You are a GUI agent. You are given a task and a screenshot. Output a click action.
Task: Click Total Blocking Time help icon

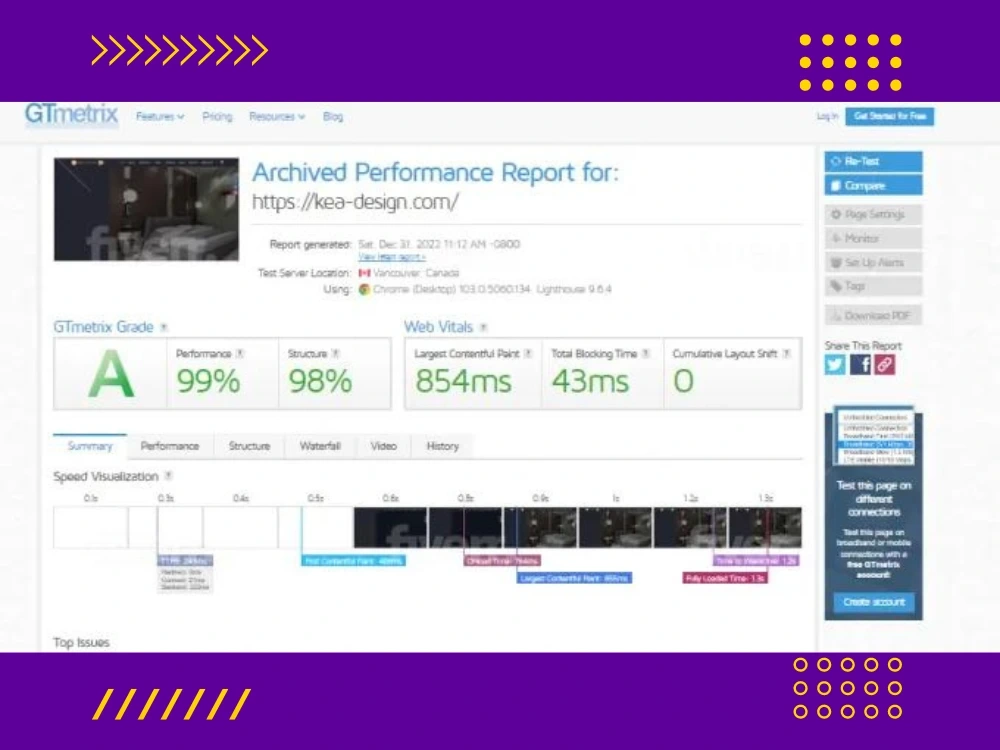[x=646, y=353]
